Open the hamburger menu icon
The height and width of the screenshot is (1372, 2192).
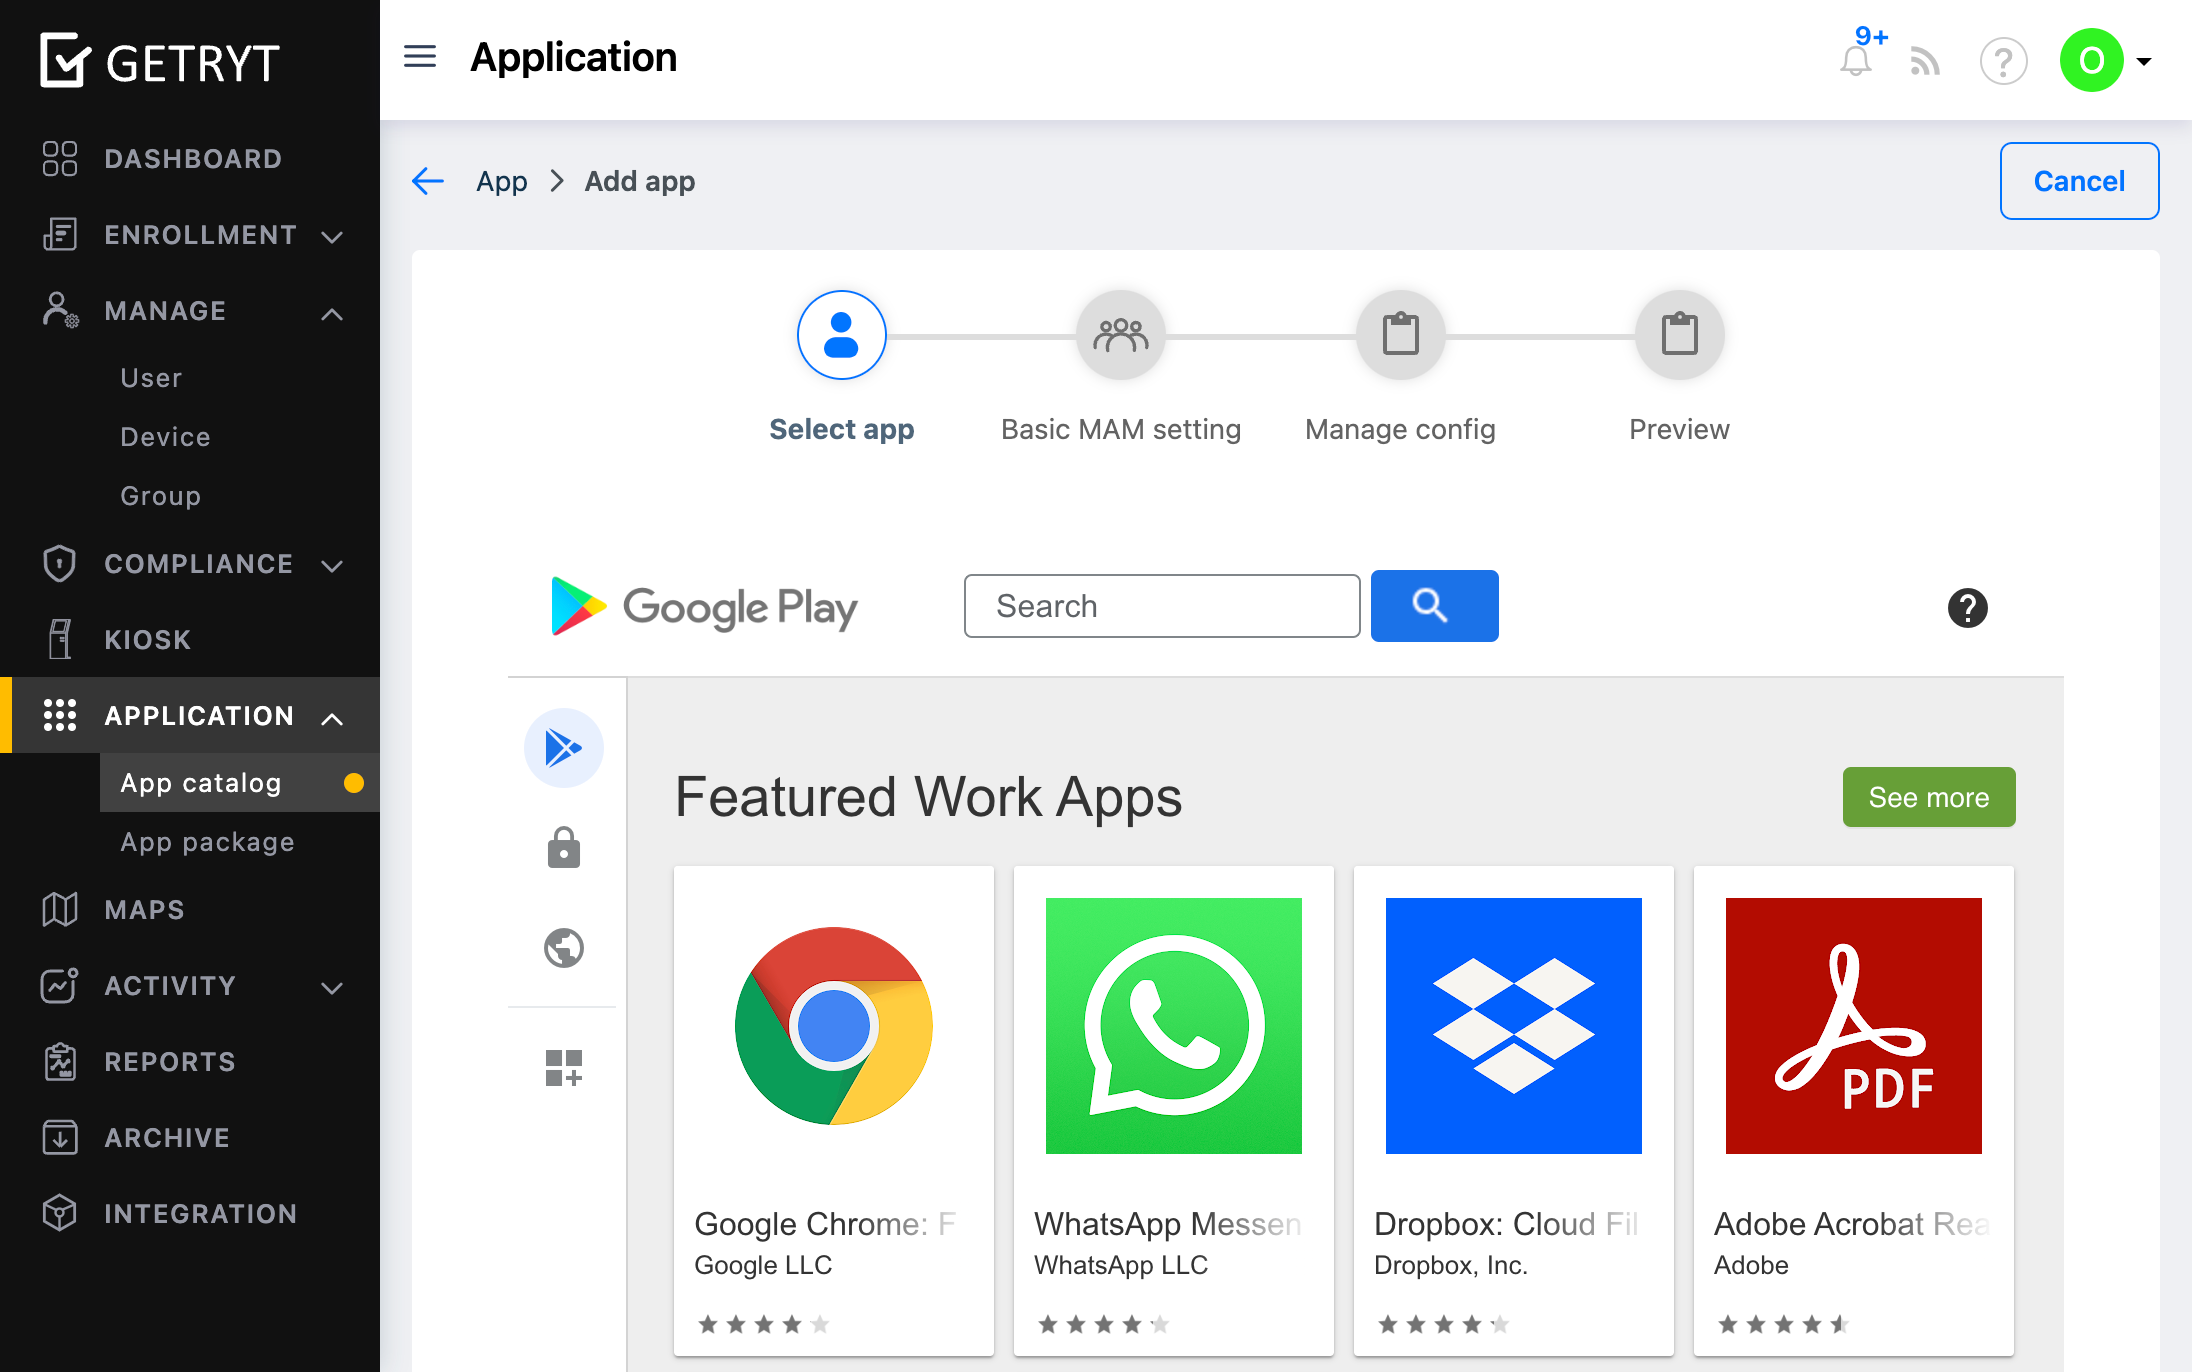point(420,57)
